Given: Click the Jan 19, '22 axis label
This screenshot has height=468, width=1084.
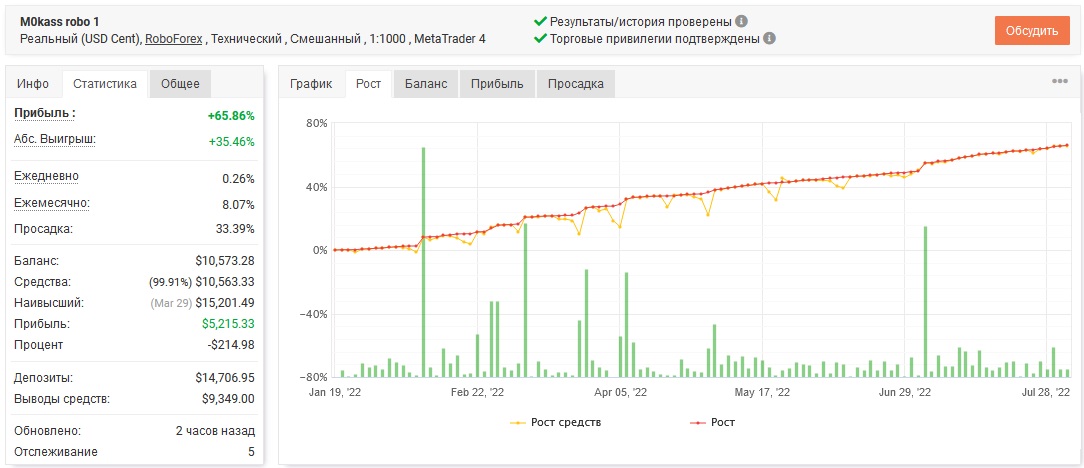Looking at the screenshot, I should (x=335, y=392).
